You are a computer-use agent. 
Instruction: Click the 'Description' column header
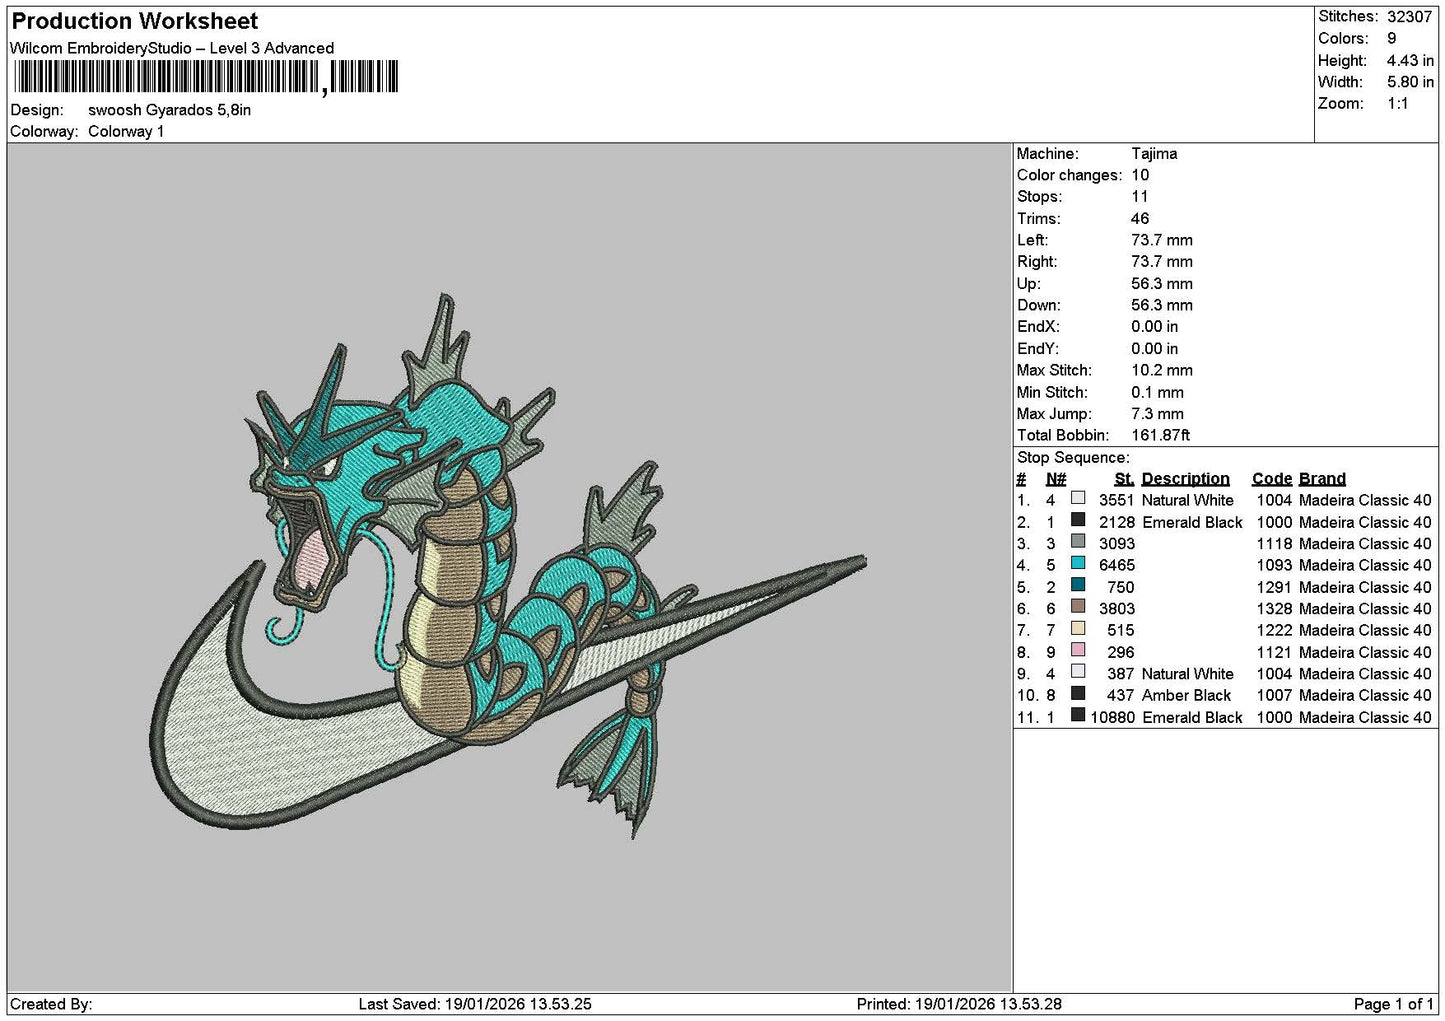tap(1185, 479)
